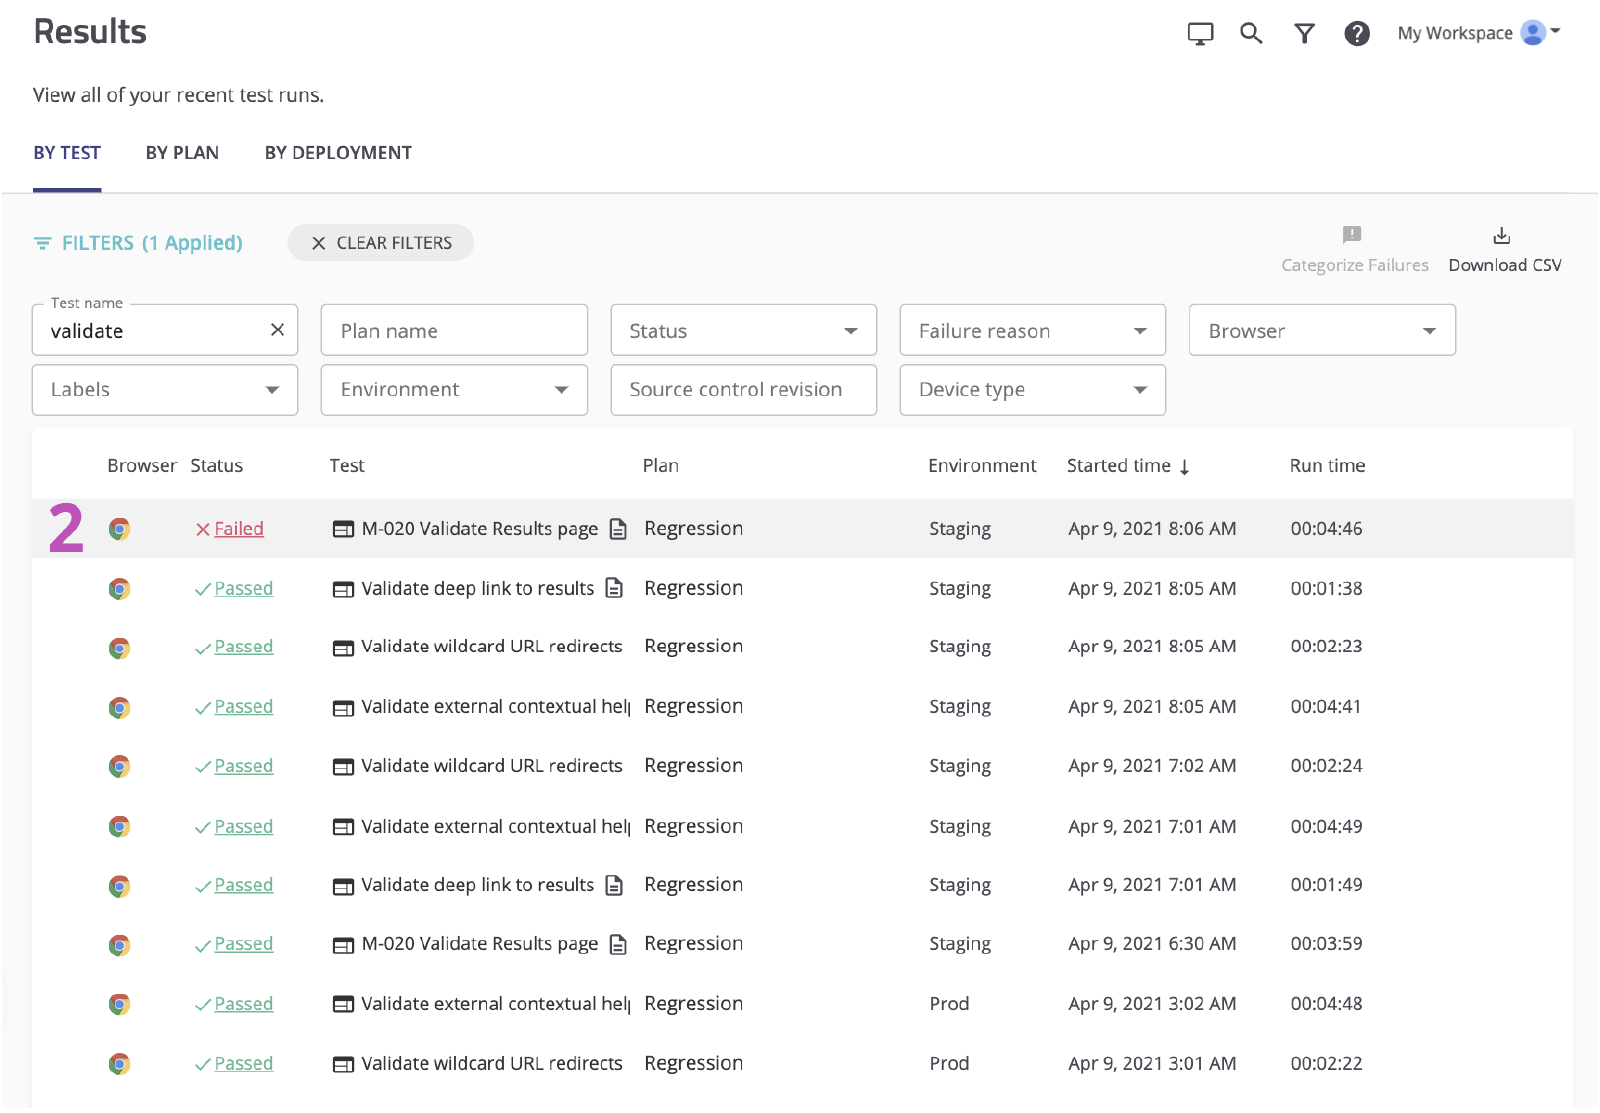This screenshot has width=1600, height=1113.
Task: Select the BY DEPLOYMENT tab
Action: pyautogui.click(x=338, y=152)
